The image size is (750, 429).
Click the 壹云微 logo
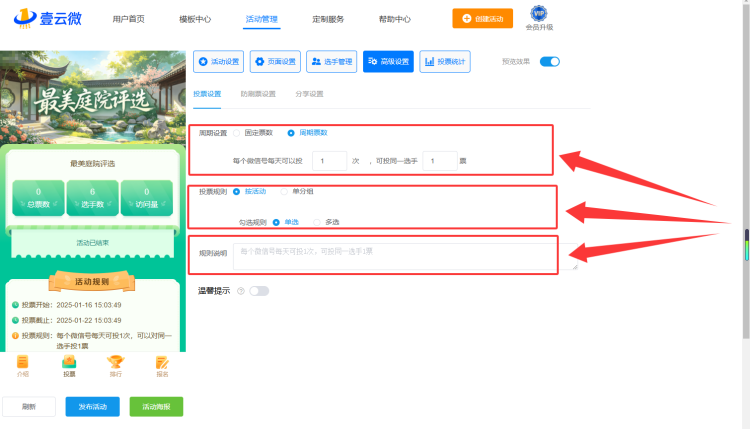point(48,19)
